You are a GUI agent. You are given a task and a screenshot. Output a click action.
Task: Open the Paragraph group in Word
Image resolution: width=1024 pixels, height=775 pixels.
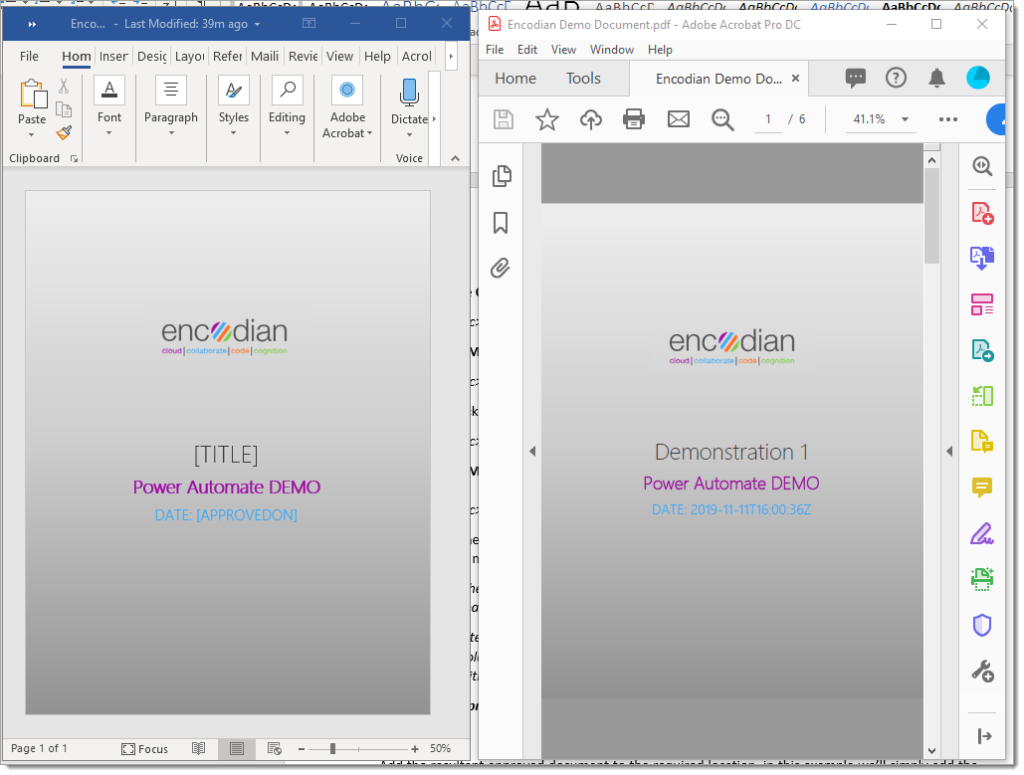[171, 106]
